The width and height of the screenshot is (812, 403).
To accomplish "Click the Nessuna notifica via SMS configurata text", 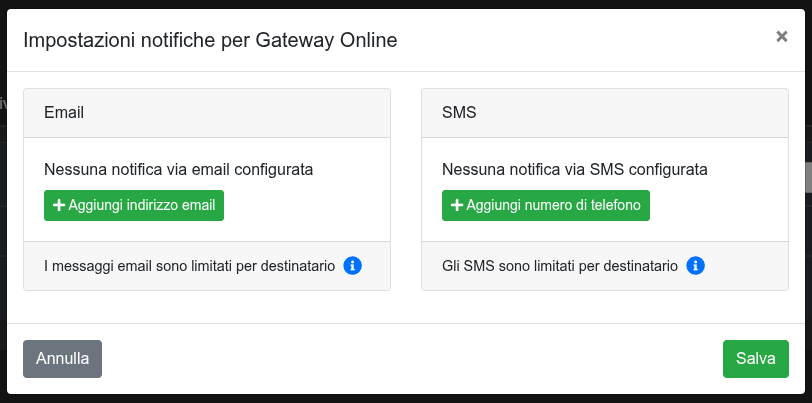I will tap(575, 169).
